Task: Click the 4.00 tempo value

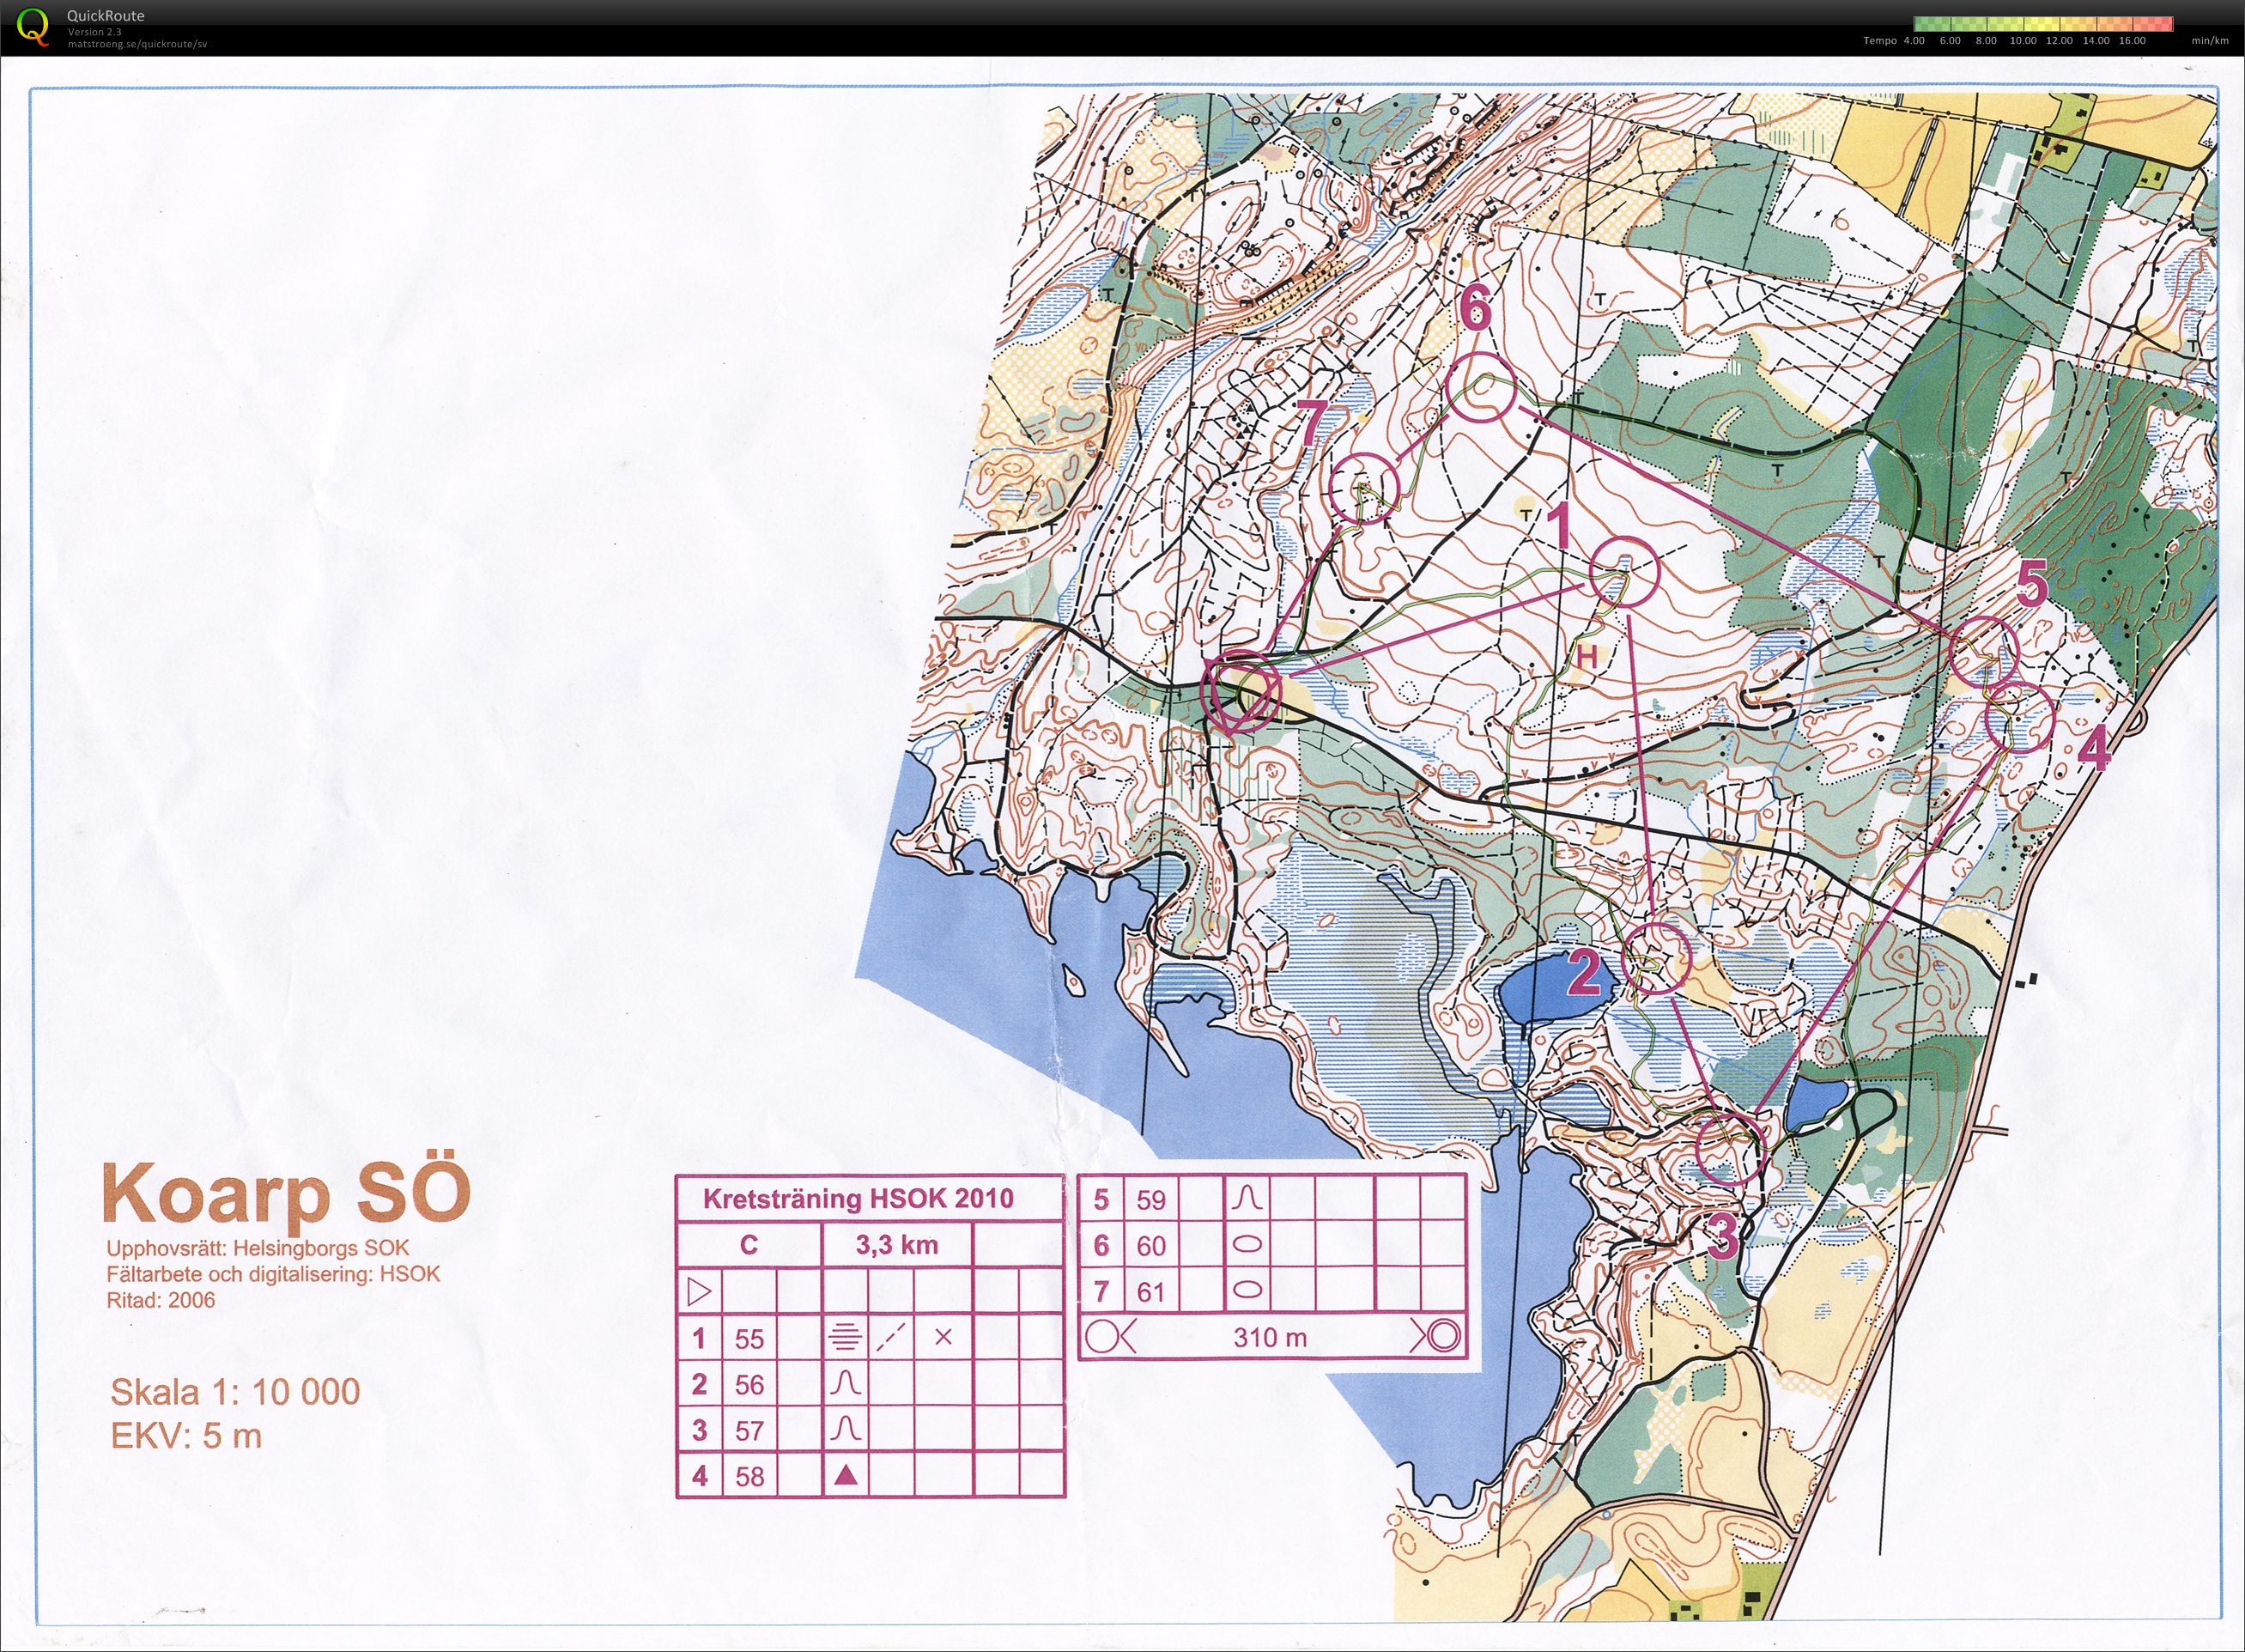Action: coord(1914,41)
